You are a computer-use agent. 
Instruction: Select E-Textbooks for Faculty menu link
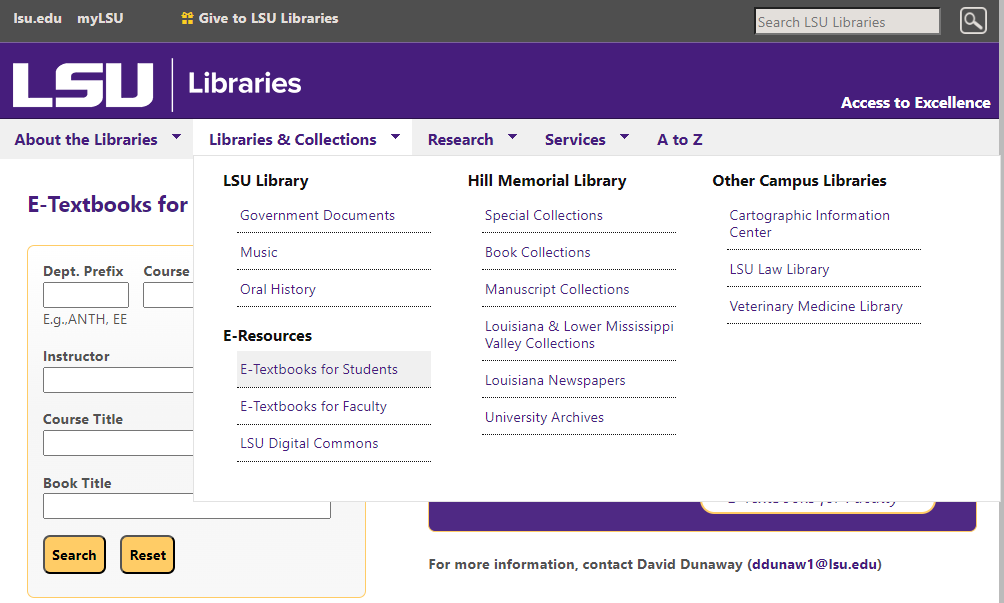pos(314,406)
